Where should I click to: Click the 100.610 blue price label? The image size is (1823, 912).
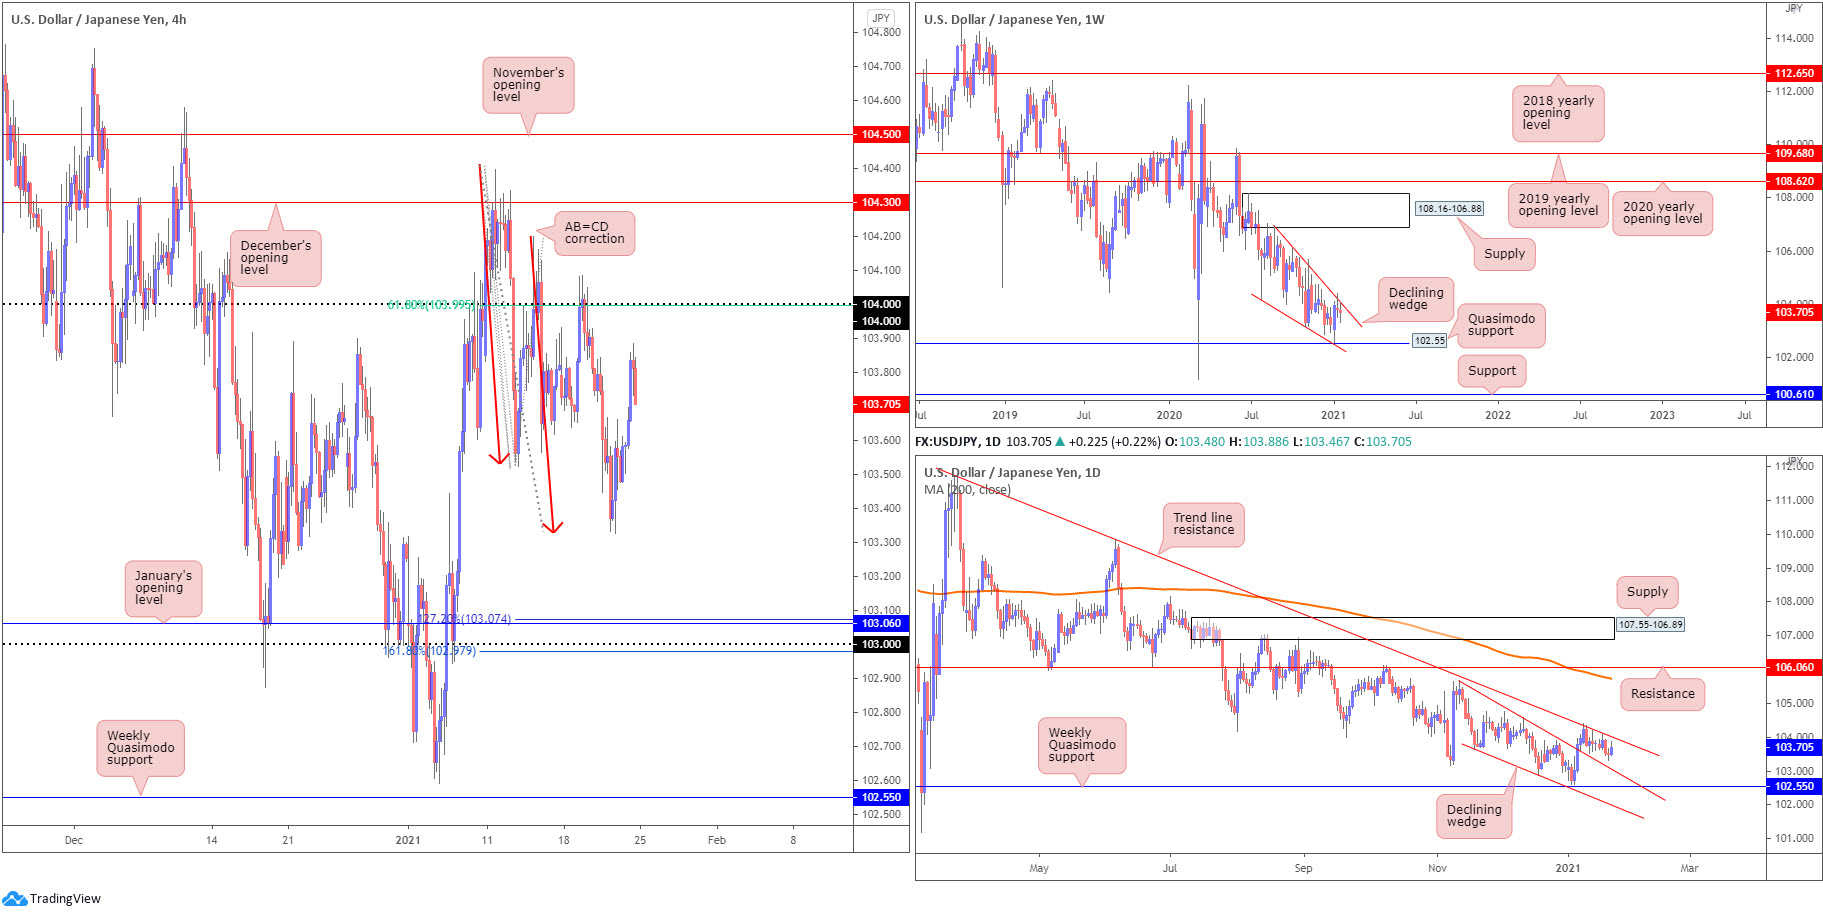(x=1794, y=394)
